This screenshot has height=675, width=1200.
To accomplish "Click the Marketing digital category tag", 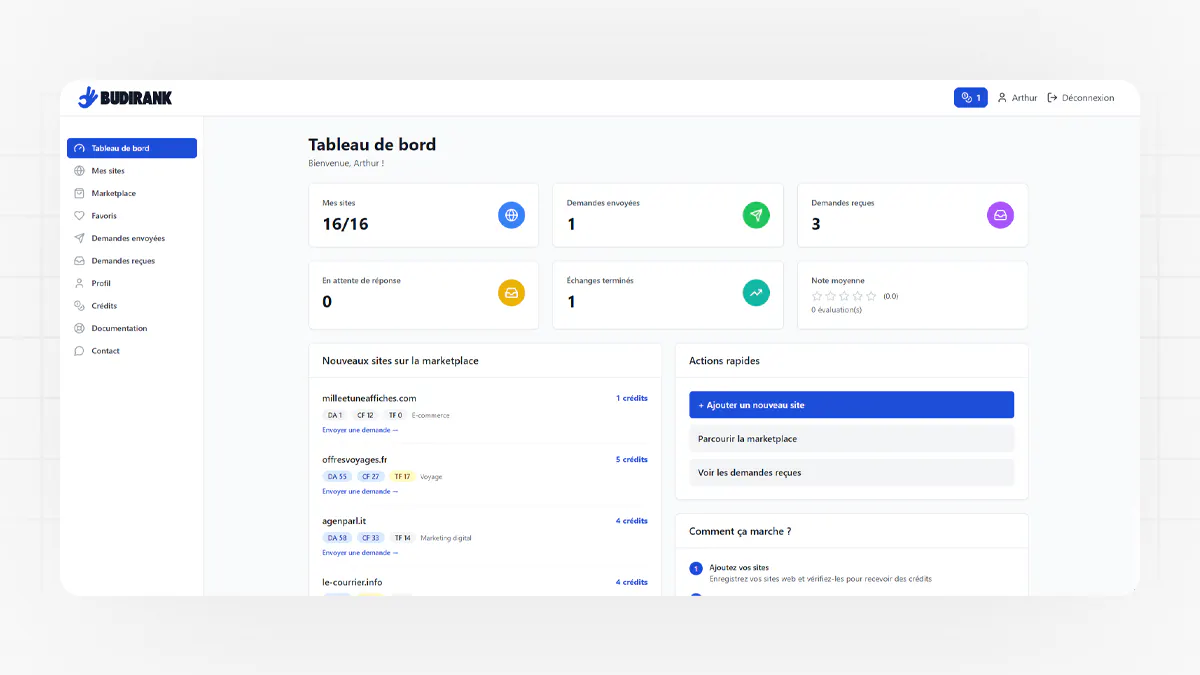I will pyautogui.click(x=446, y=538).
